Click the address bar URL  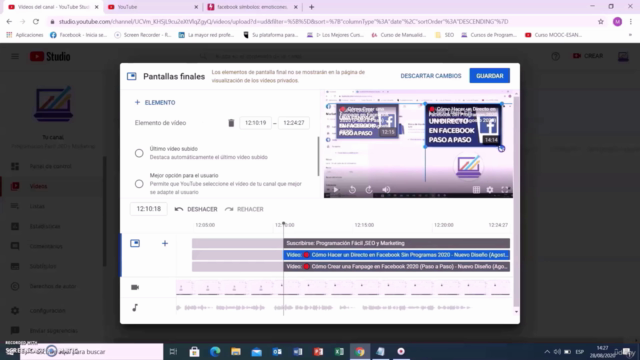click(283, 22)
